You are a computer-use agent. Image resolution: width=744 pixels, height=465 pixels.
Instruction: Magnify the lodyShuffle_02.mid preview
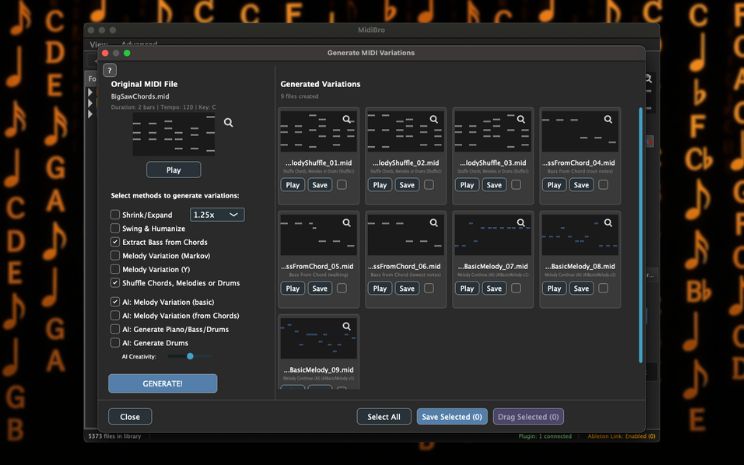click(x=434, y=119)
